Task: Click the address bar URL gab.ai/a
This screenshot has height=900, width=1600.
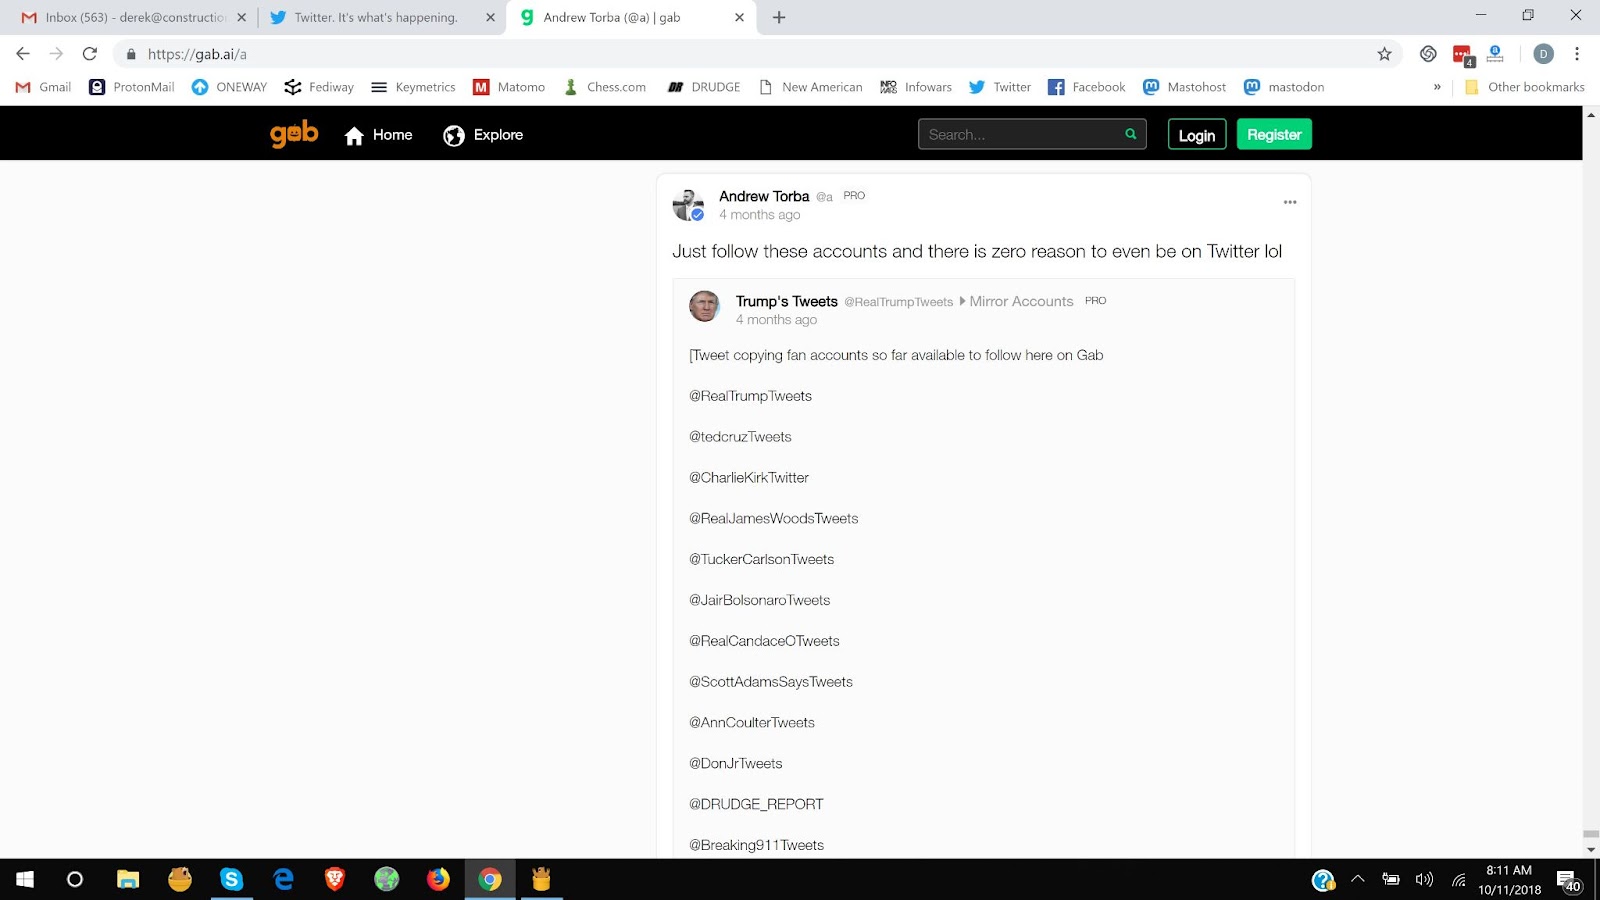Action: pos(197,54)
